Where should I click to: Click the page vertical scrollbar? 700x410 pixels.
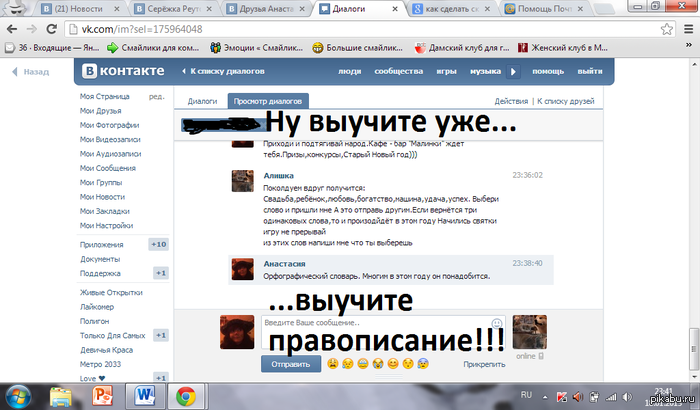694,348
